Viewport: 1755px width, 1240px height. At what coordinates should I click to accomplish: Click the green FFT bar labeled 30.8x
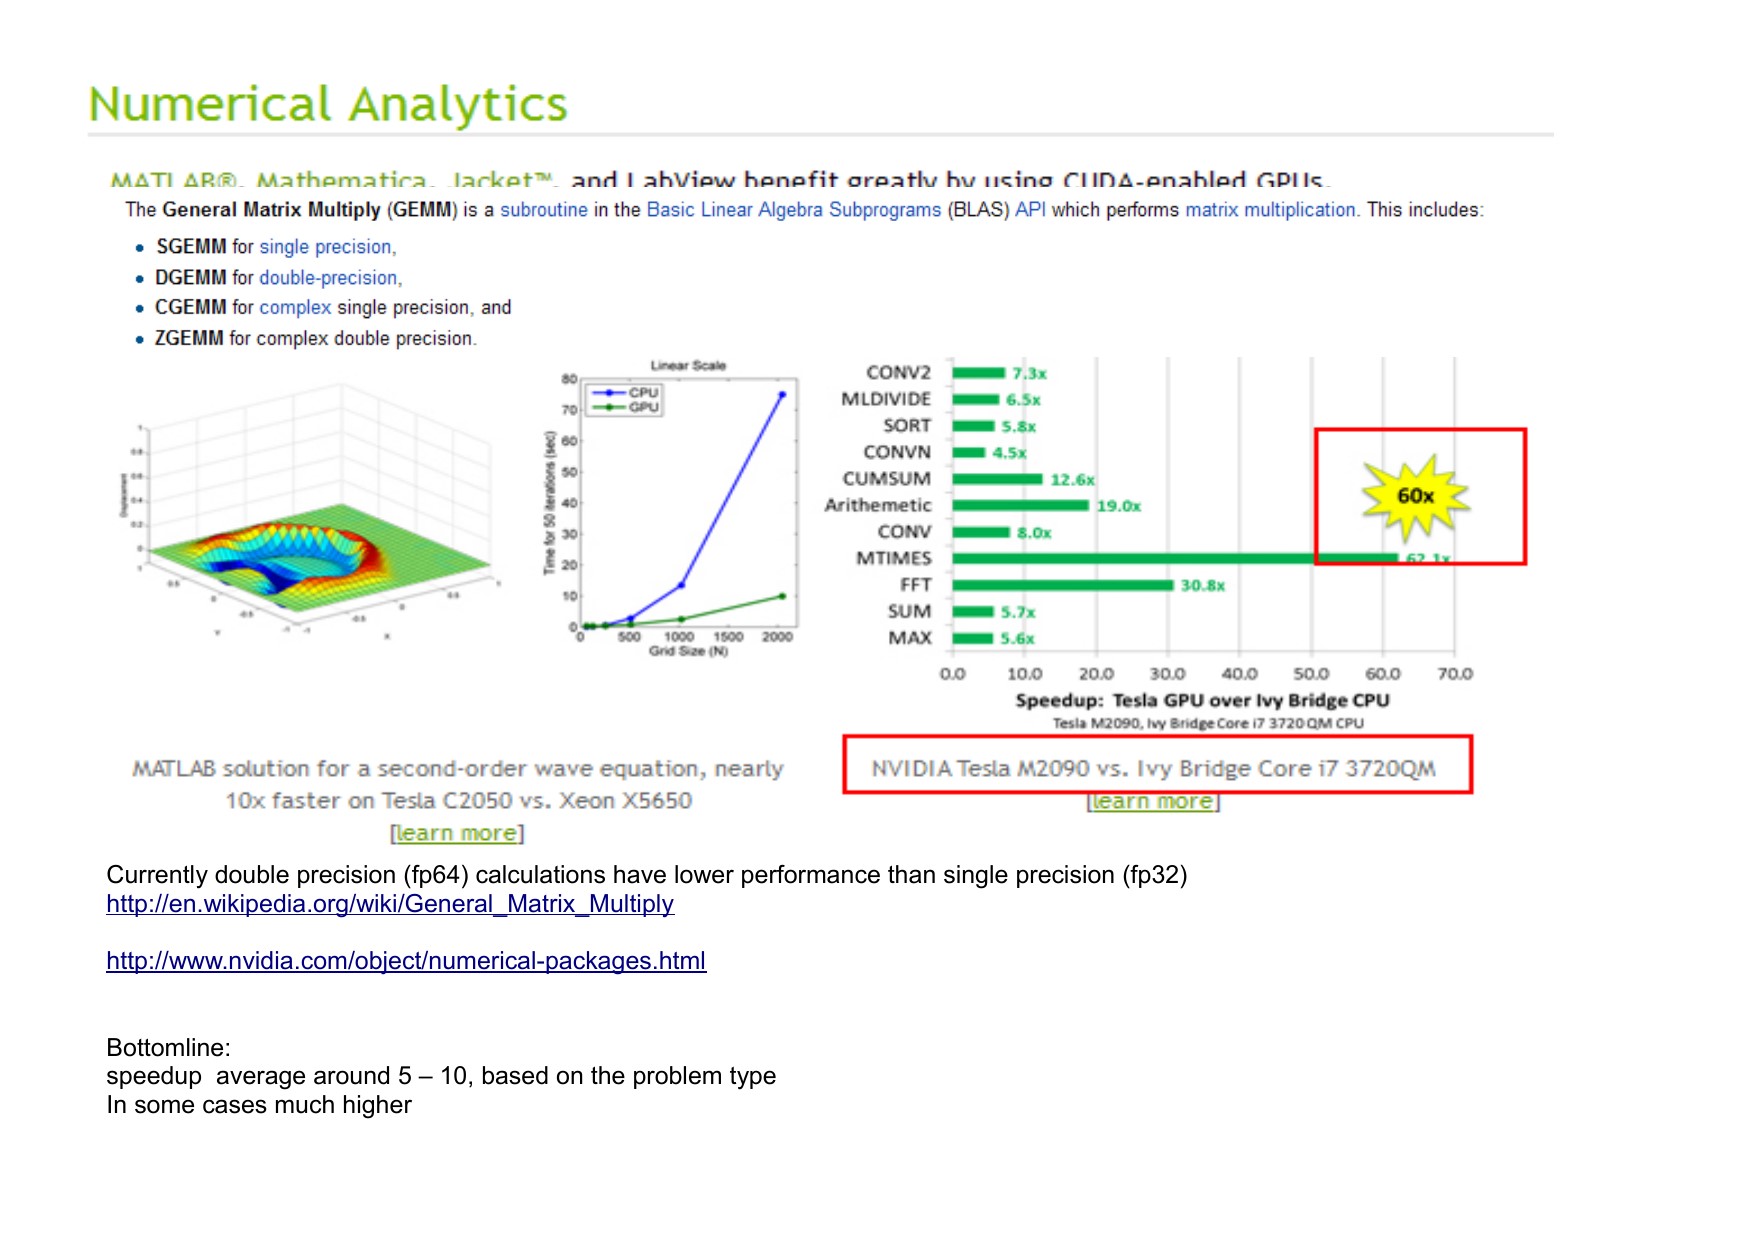pos(1062,585)
